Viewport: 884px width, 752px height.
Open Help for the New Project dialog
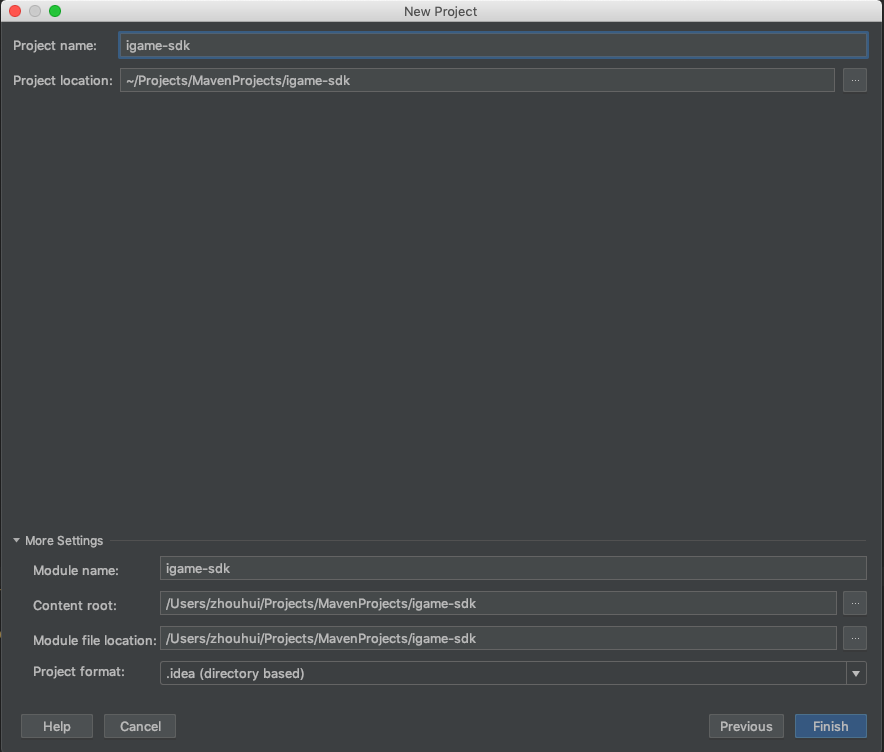click(x=57, y=726)
